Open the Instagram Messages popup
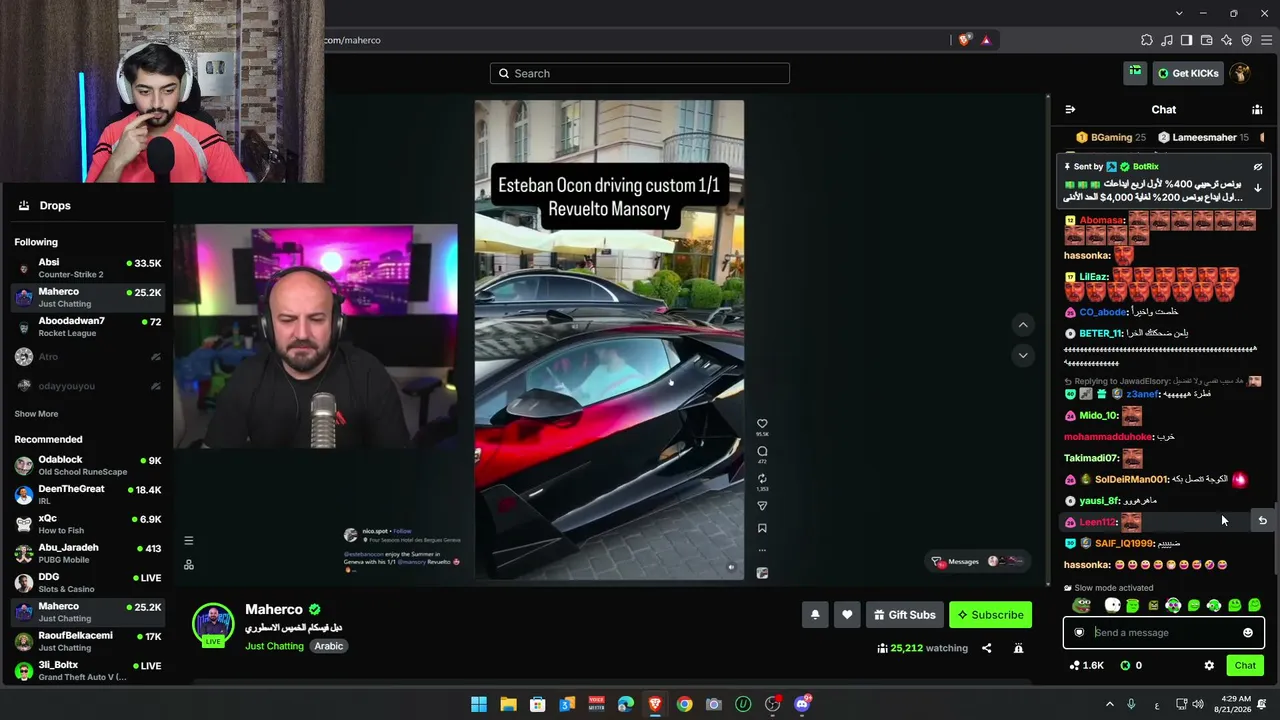The image size is (1280, 720). 977,562
